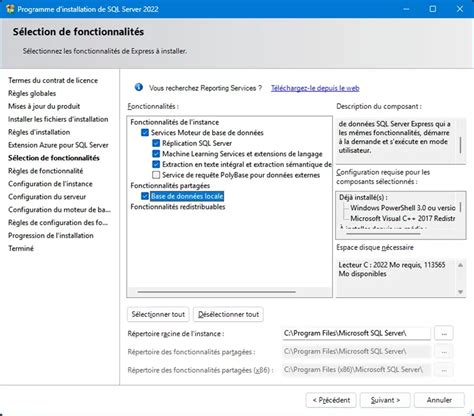Browse for the instance root directory
The height and width of the screenshot is (416, 474).
[x=444, y=333]
